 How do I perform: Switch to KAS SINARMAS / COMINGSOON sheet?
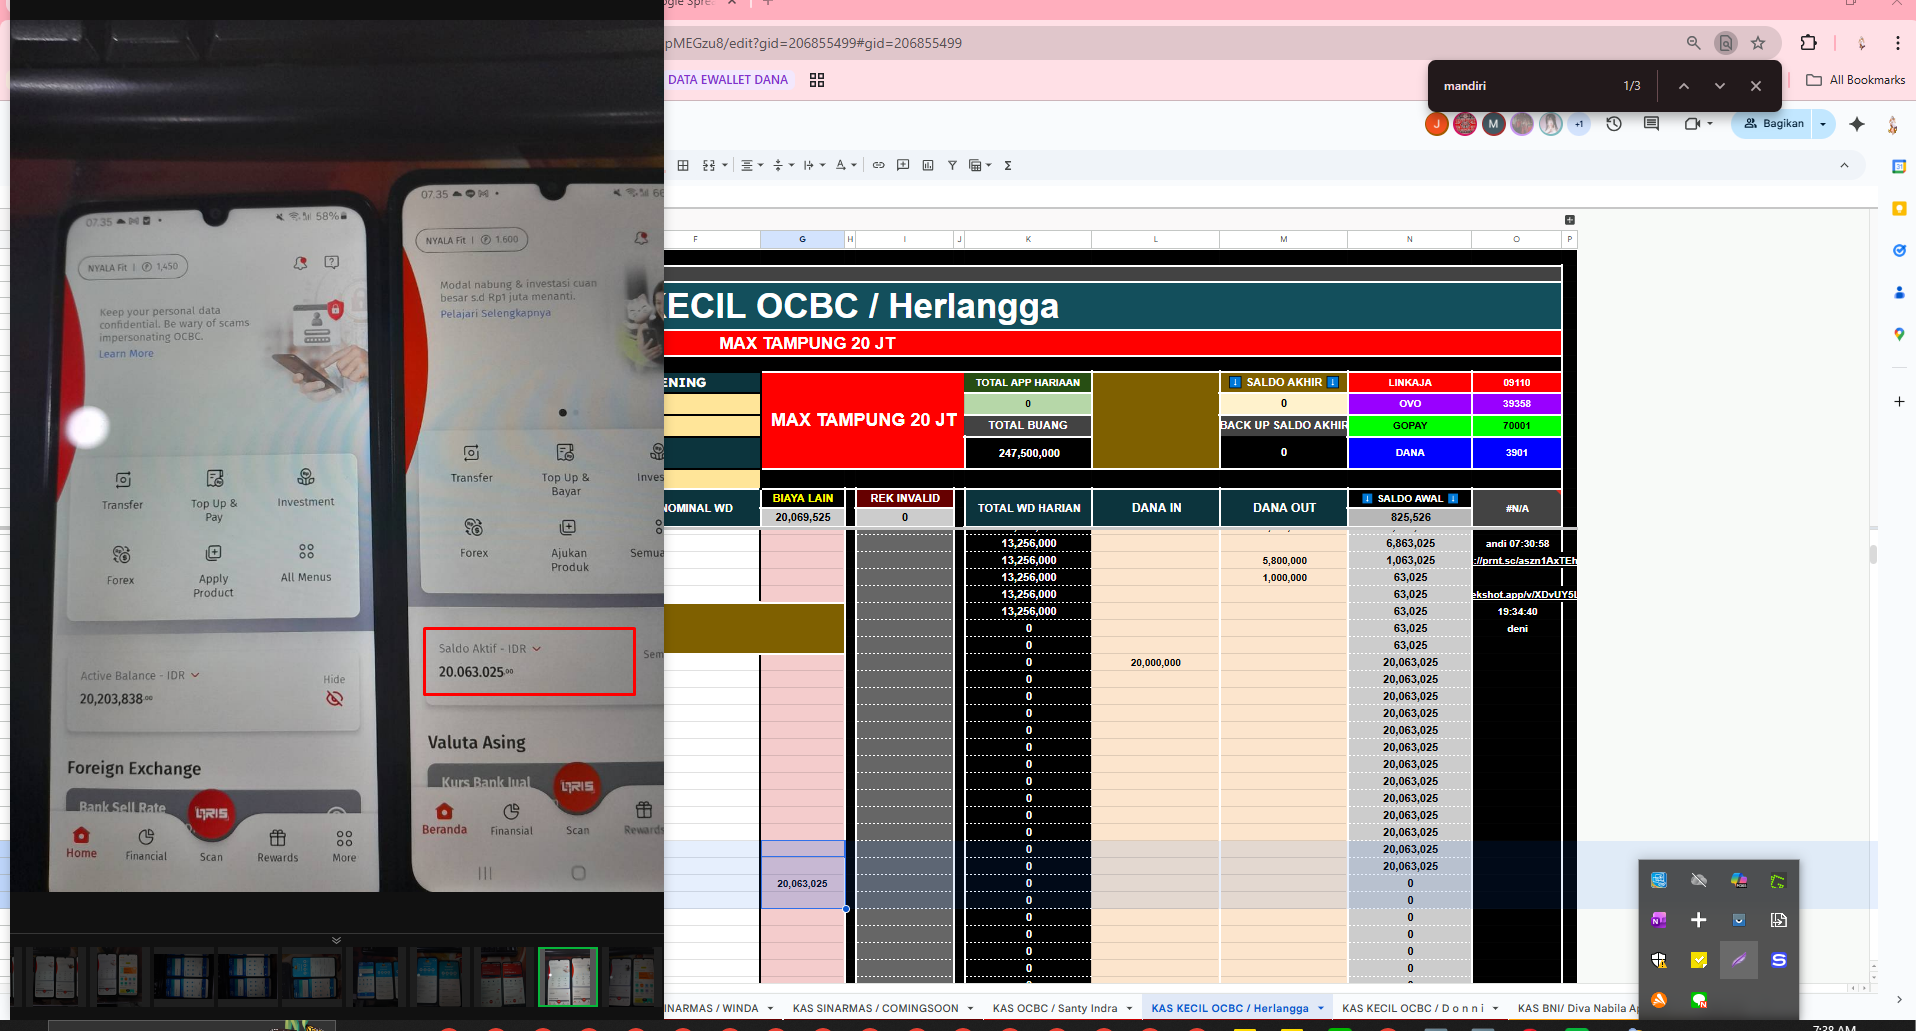click(x=875, y=1008)
